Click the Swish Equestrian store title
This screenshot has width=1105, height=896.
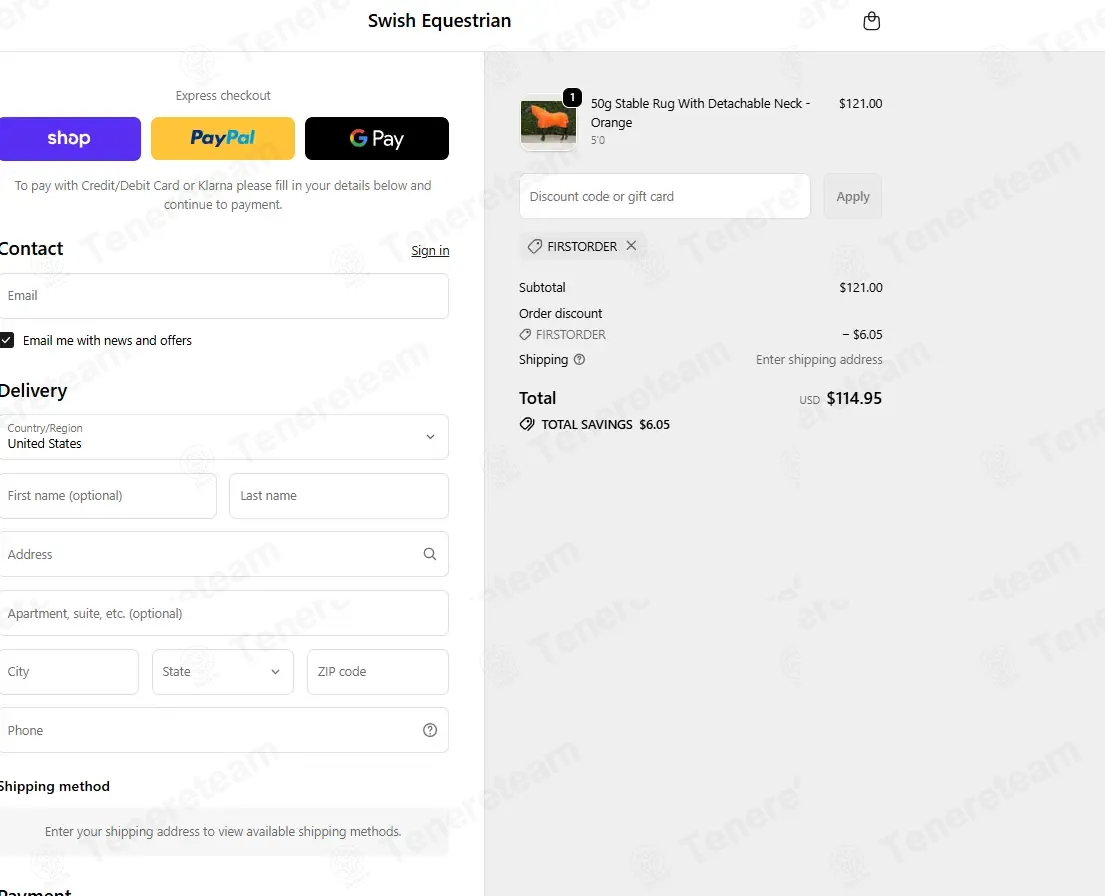(440, 21)
